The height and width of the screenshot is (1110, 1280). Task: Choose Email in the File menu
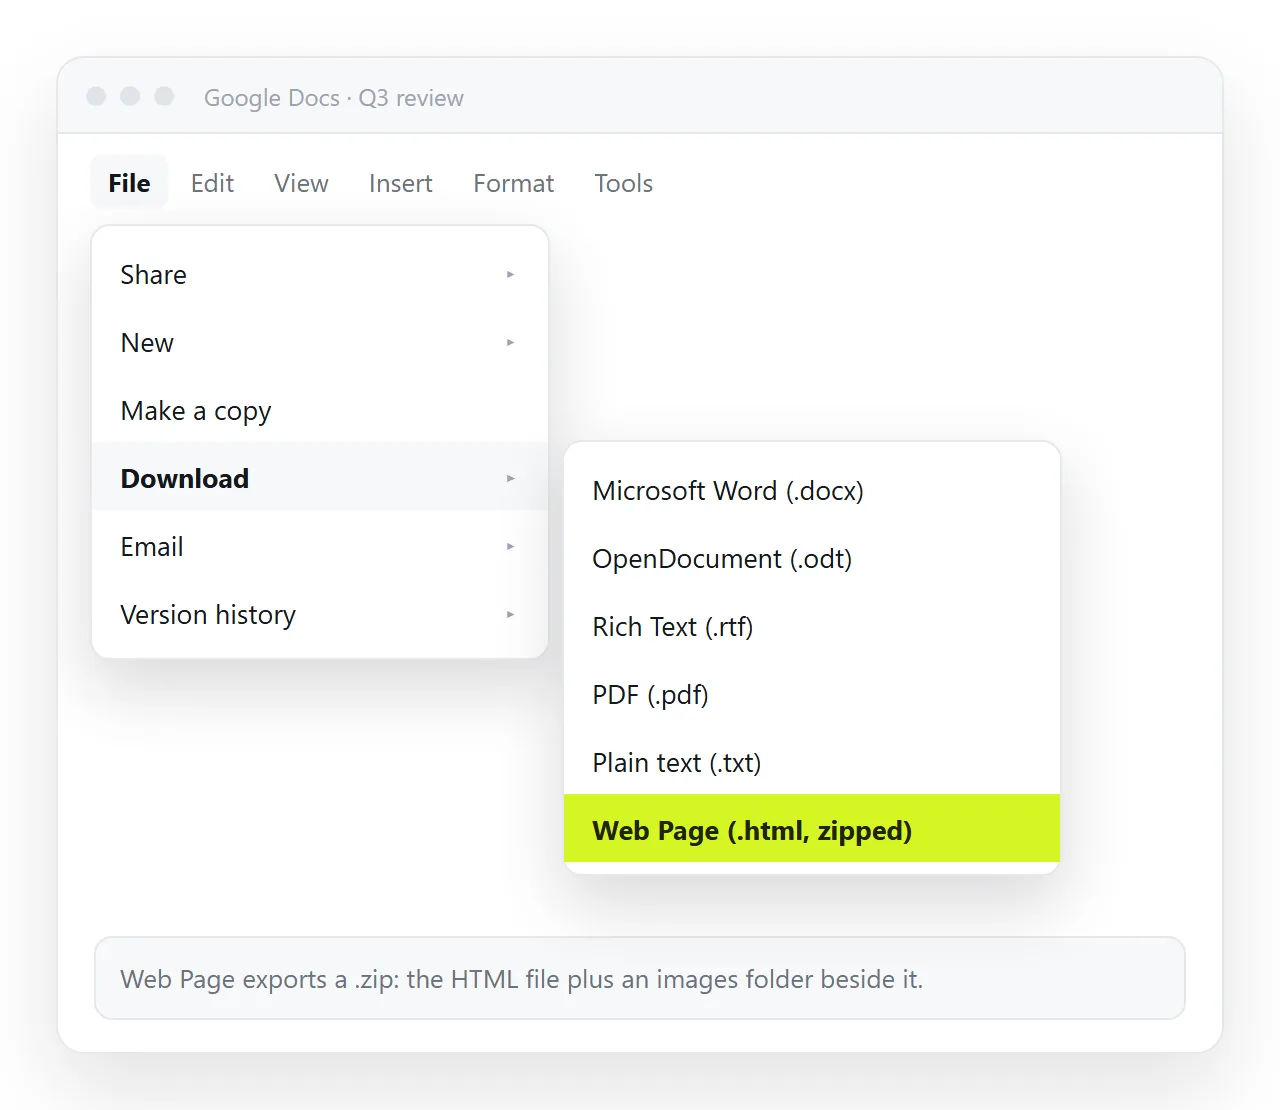[320, 546]
